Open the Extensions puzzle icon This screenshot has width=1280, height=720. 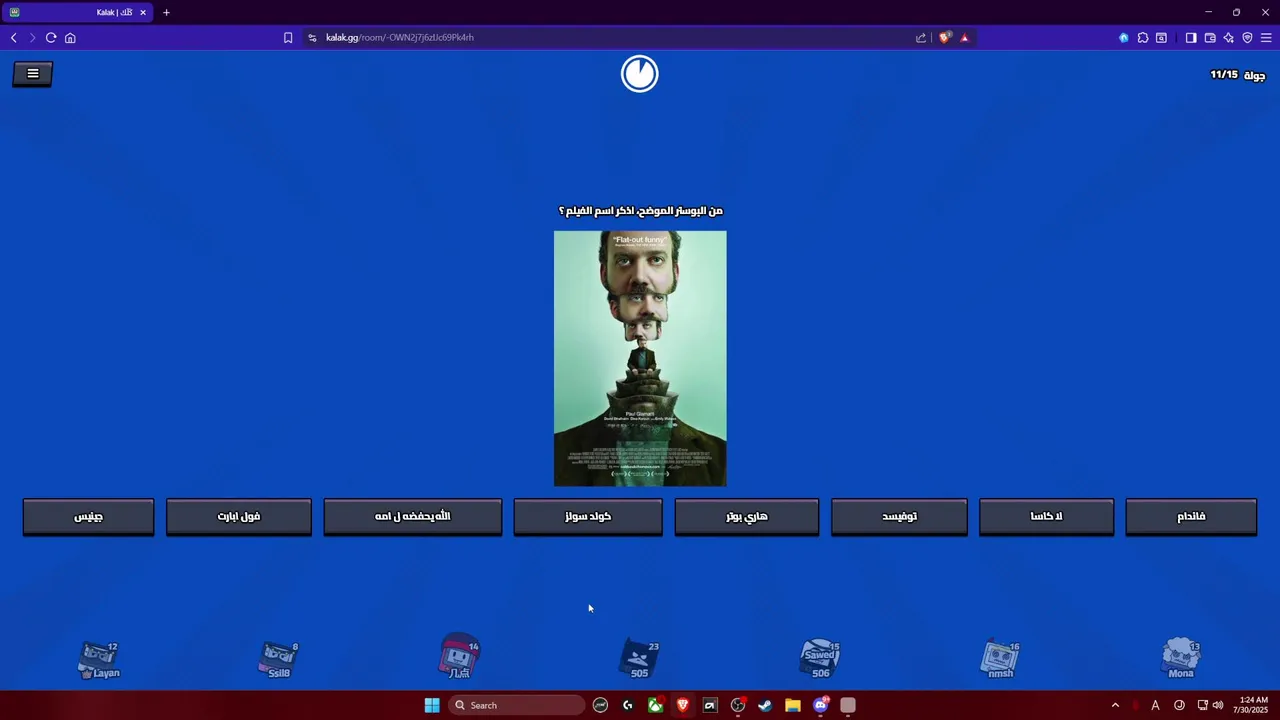[x=1143, y=38]
